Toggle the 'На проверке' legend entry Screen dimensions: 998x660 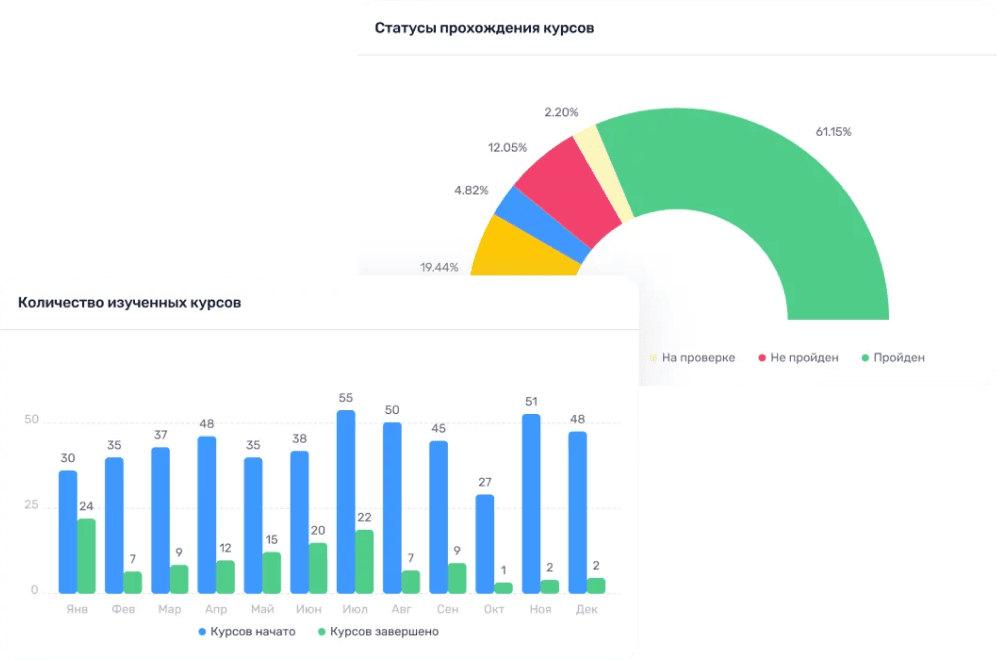(x=692, y=358)
